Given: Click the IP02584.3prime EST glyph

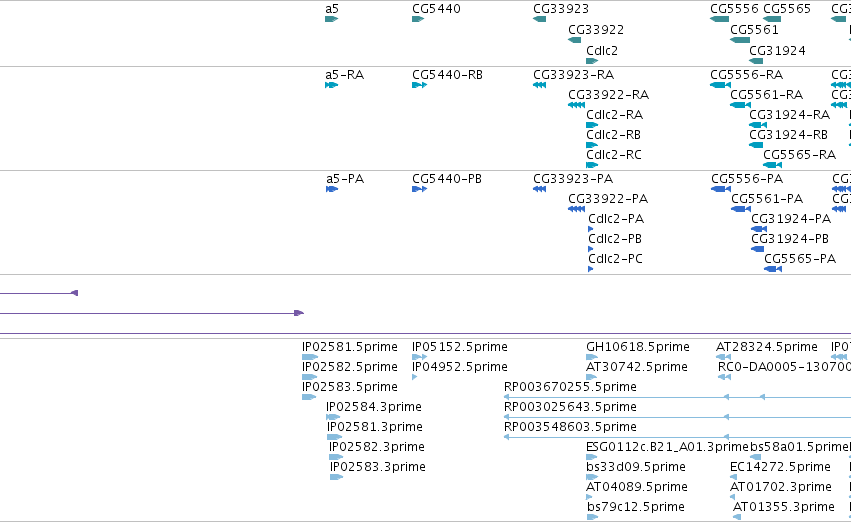Looking at the screenshot, I should pos(333,417).
